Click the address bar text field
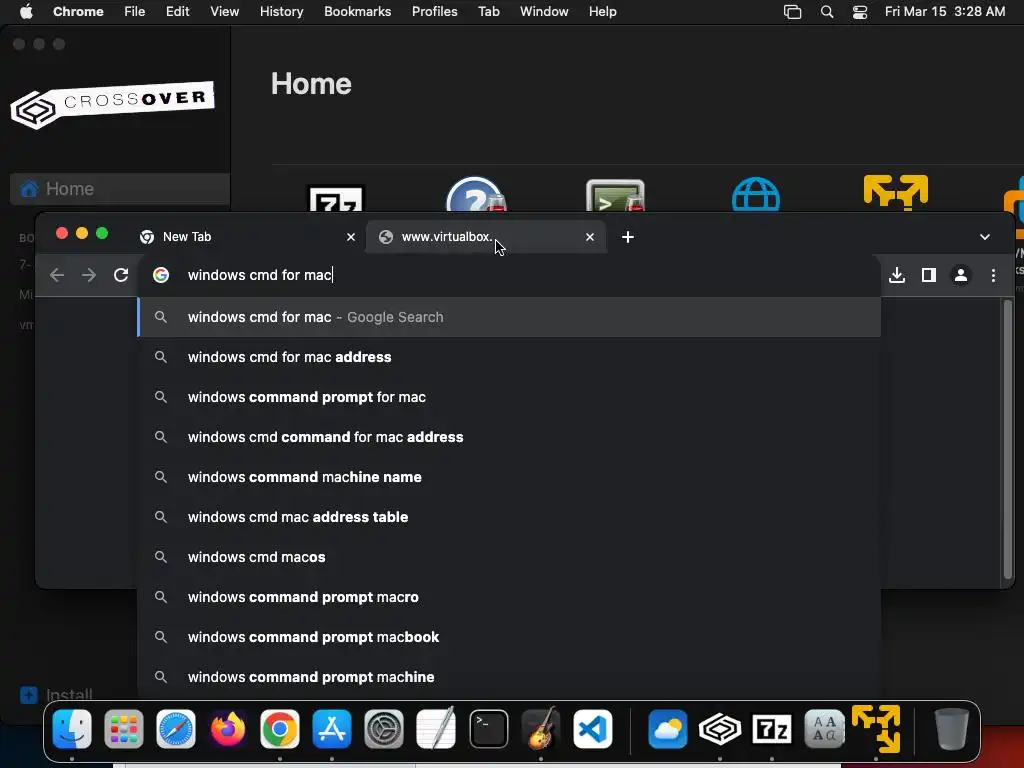Screen dimensions: 1024x768 click(x=509, y=275)
